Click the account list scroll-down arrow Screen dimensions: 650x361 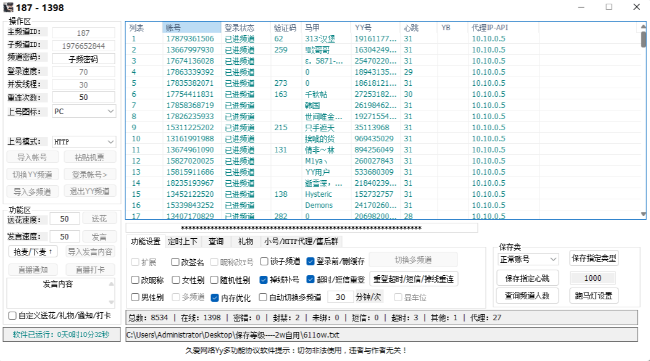(643, 214)
